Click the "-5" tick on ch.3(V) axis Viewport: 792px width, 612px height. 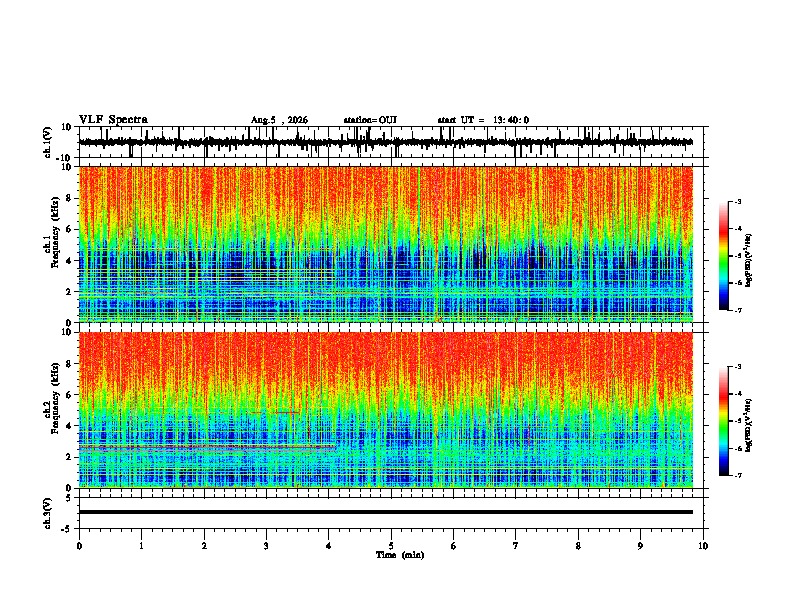pyautogui.click(x=68, y=529)
